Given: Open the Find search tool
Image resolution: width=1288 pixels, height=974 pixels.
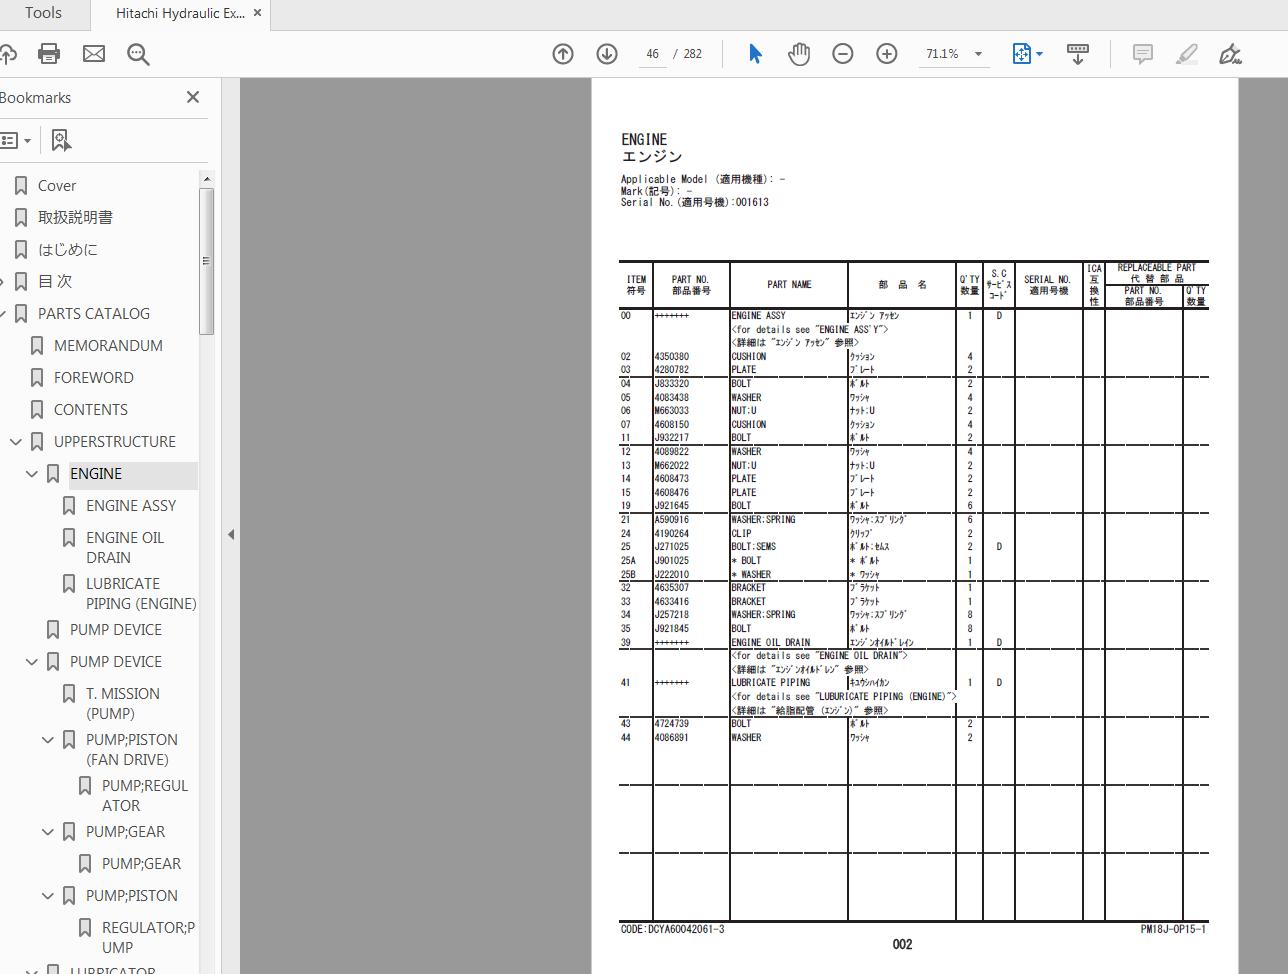Looking at the screenshot, I should pyautogui.click(x=138, y=54).
